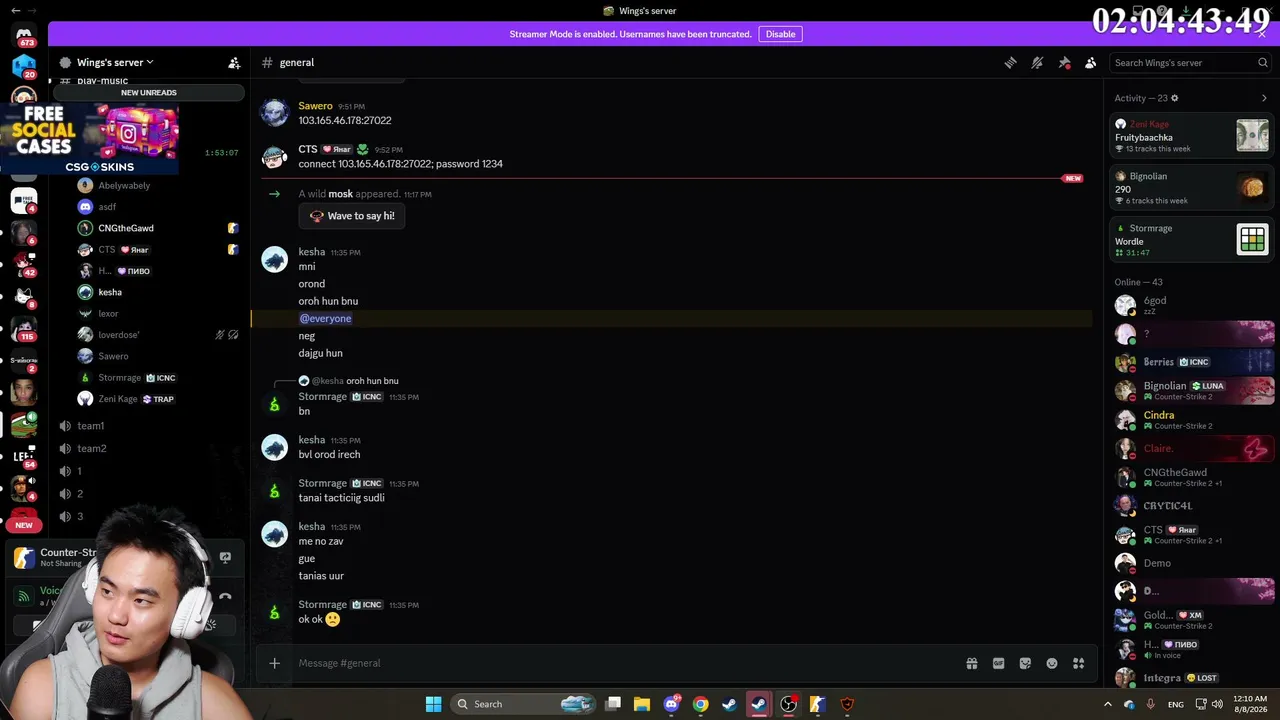This screenshot has width=1280, height=720.
Task: Switch the ENG input language
Action: tap(1176, 704)
